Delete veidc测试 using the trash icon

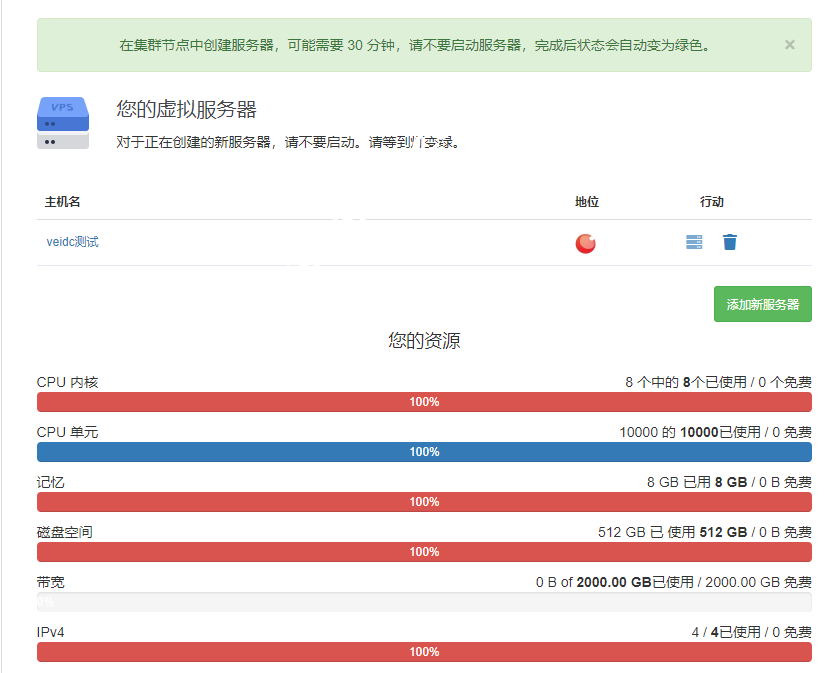tap(730, 242)
